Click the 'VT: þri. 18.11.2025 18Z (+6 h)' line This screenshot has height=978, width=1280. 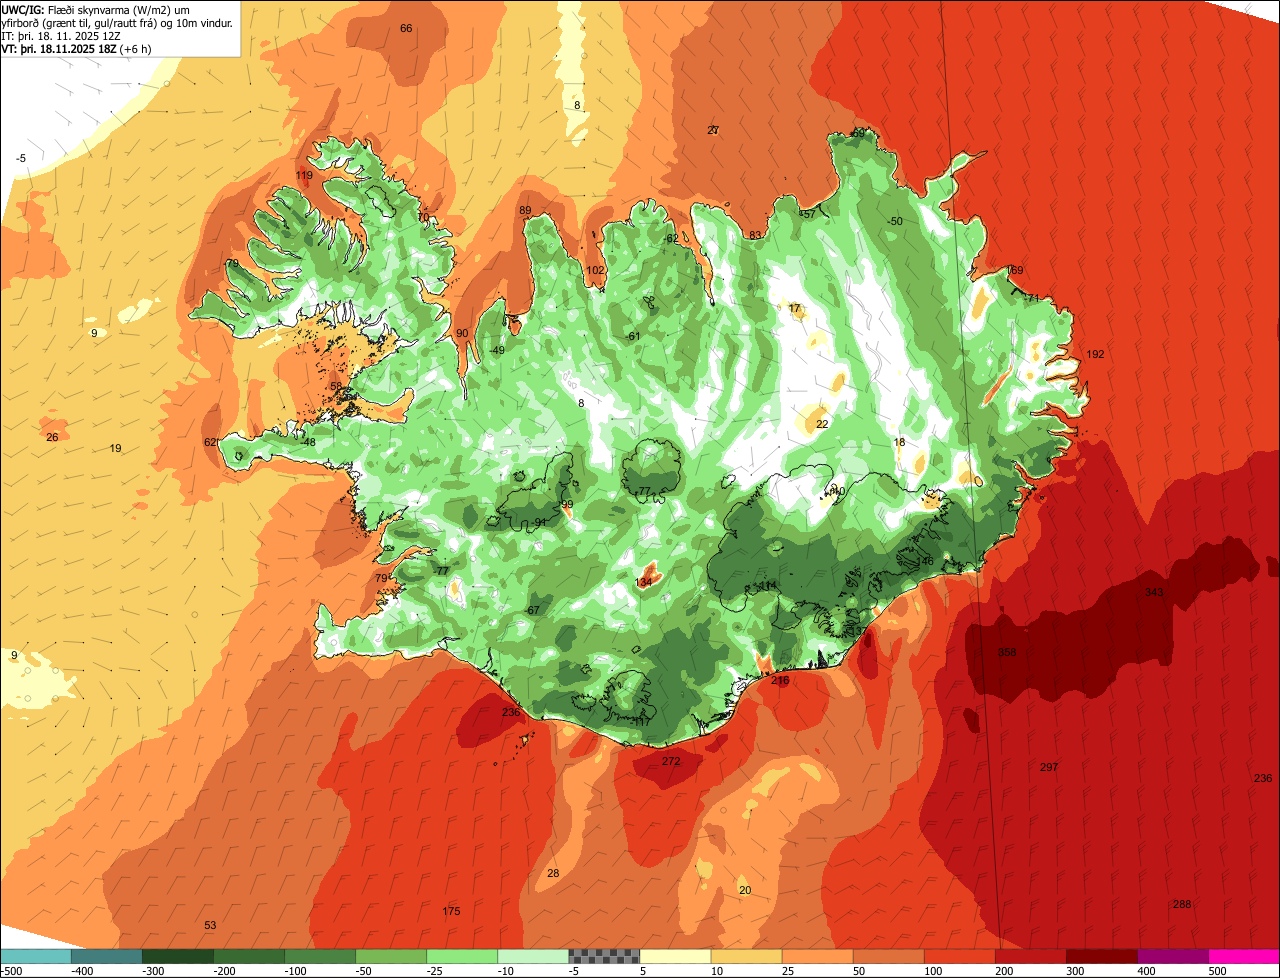coord(77,49)
